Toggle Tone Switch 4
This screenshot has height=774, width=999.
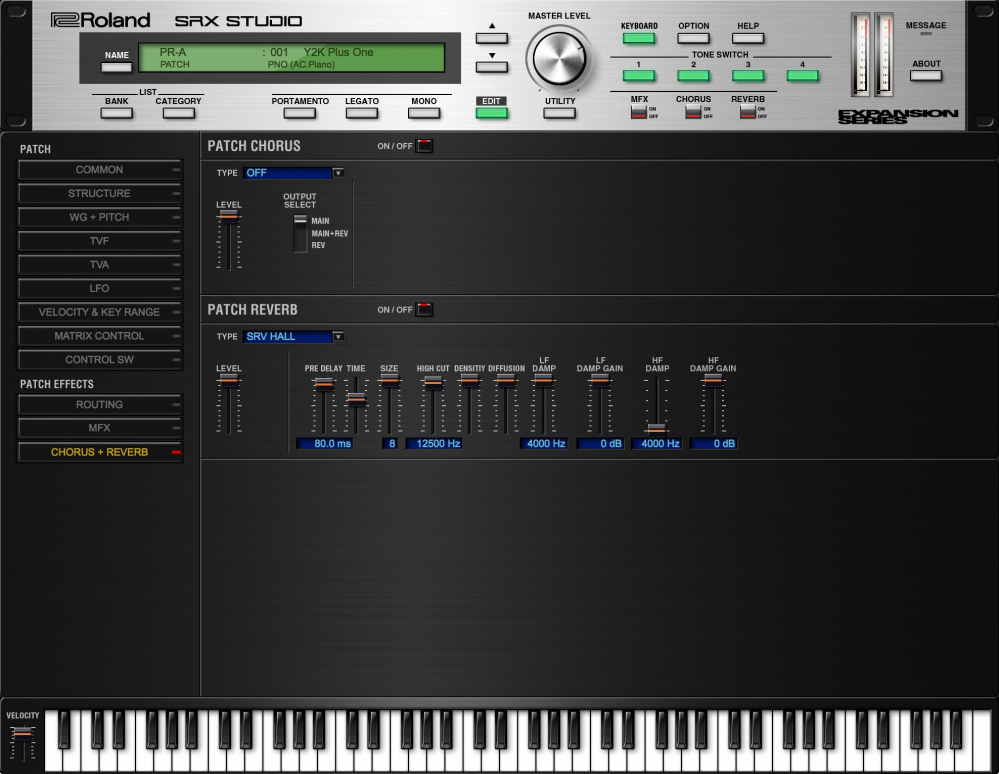(802, 75)
